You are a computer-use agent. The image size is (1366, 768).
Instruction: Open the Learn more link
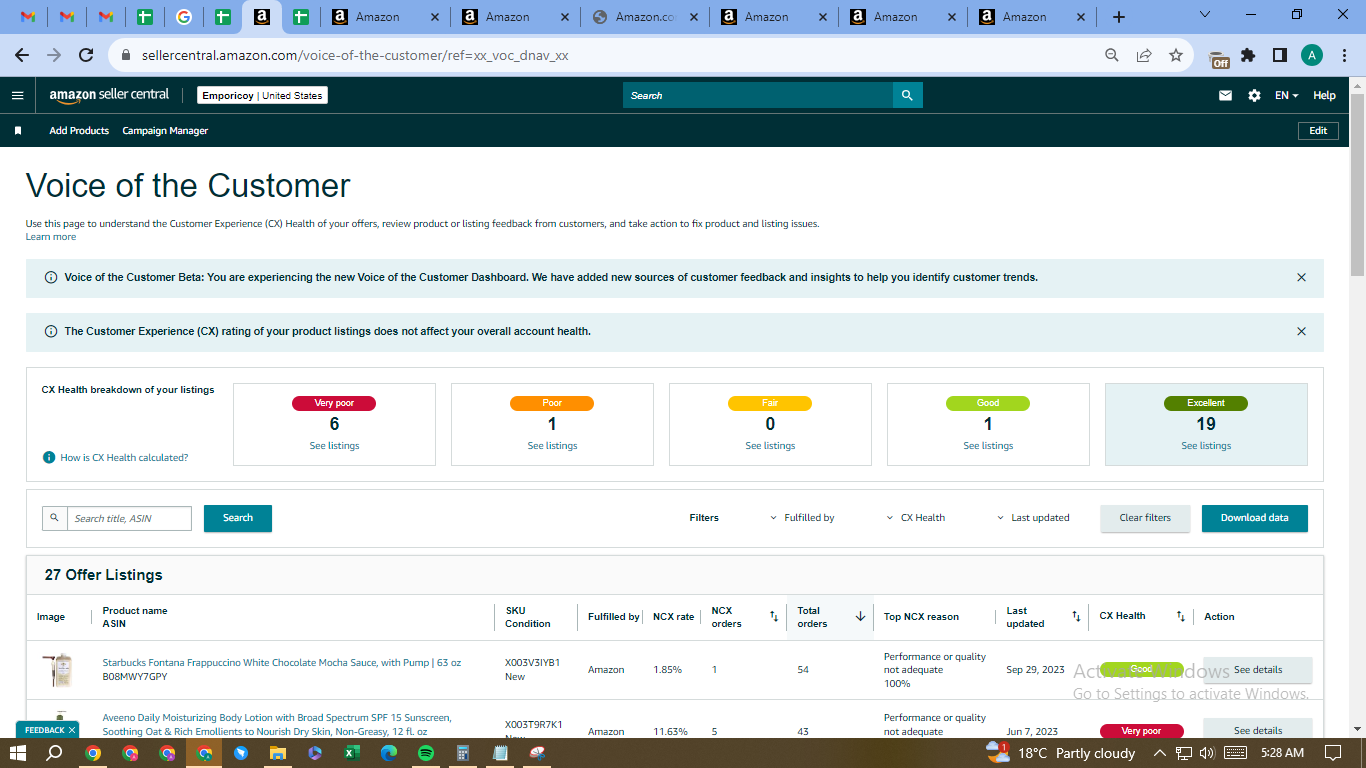[51, 237]
